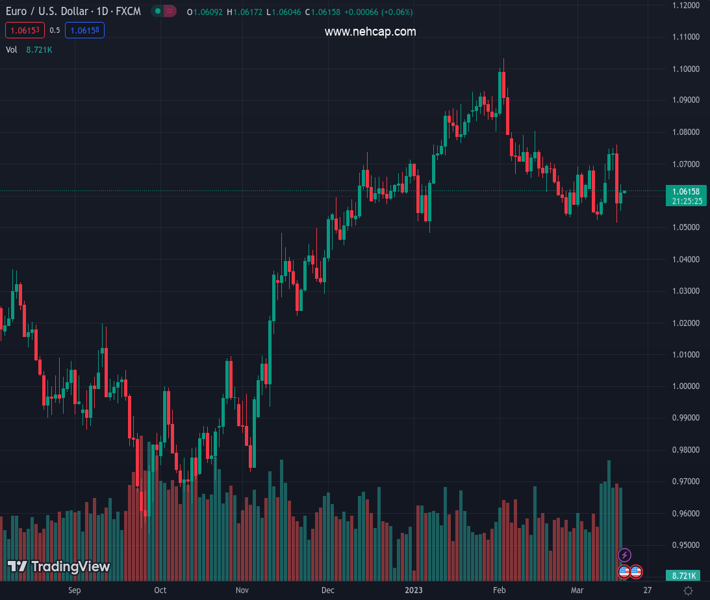
Task: Click the www.nehcap.com watermark text
Action: coord(370,32)
